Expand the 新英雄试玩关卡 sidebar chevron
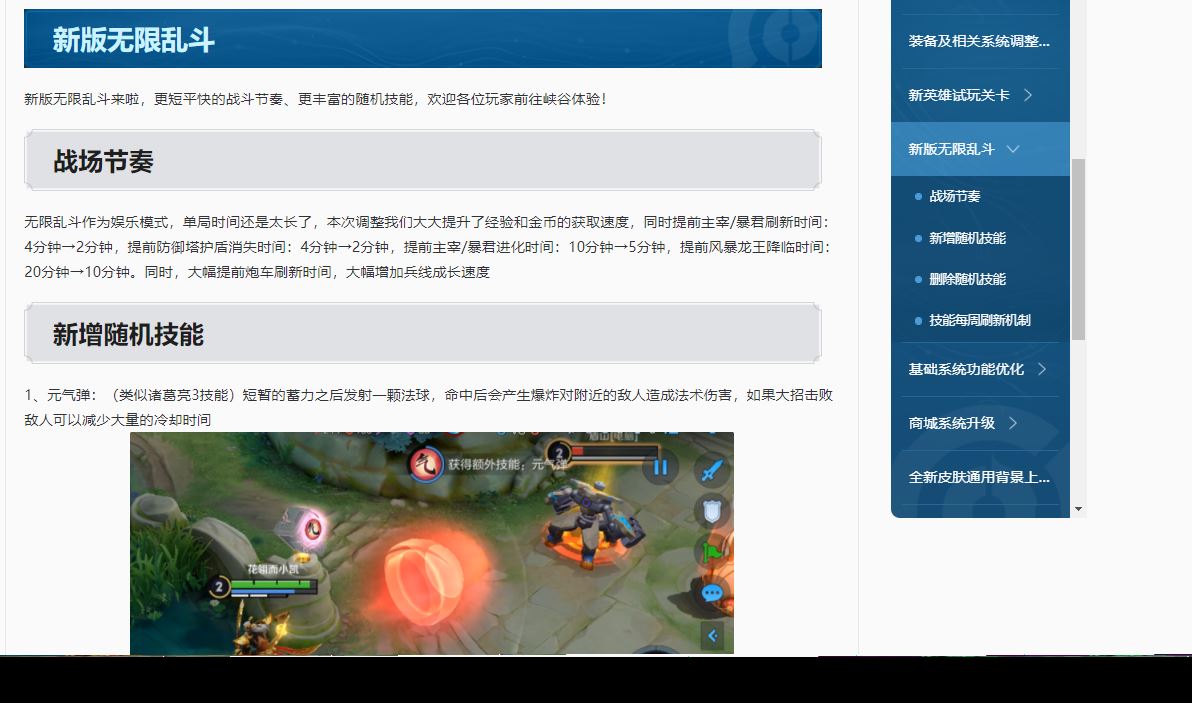This screenshot has width=1192, height=703. [1028, 95]
